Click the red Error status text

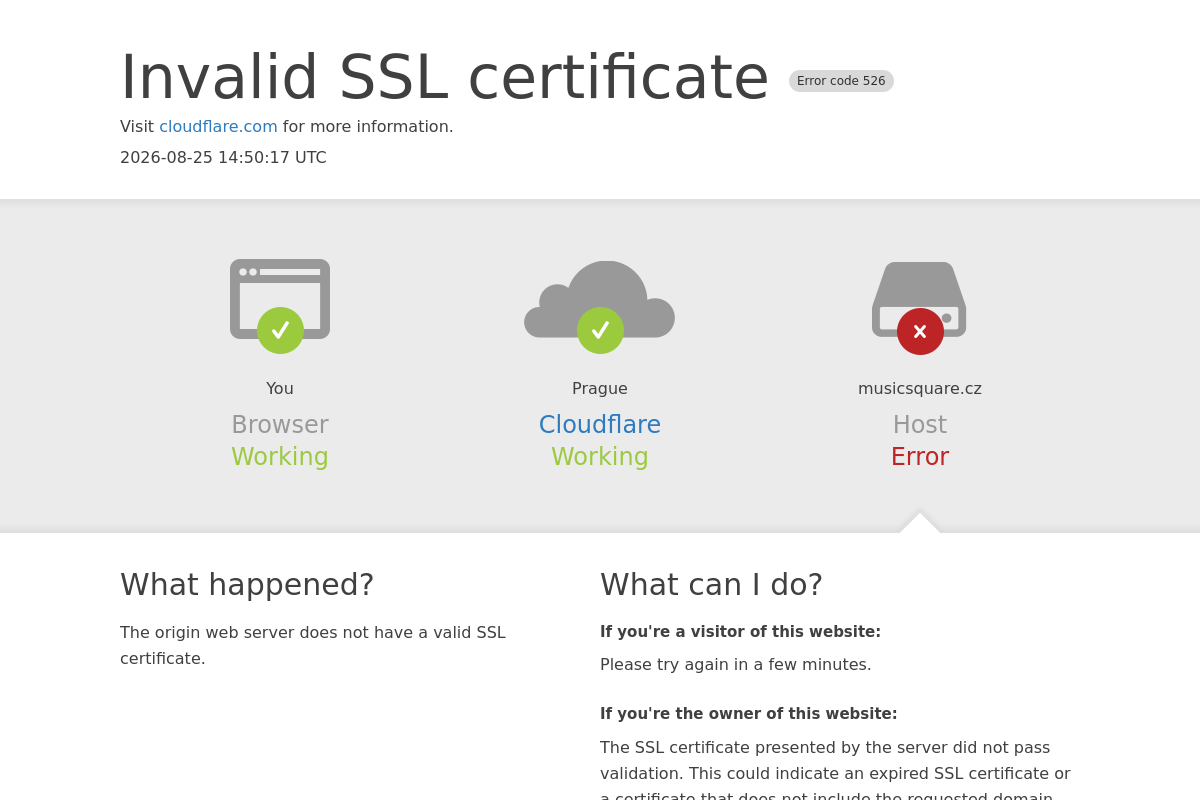(x=920, y=457)
